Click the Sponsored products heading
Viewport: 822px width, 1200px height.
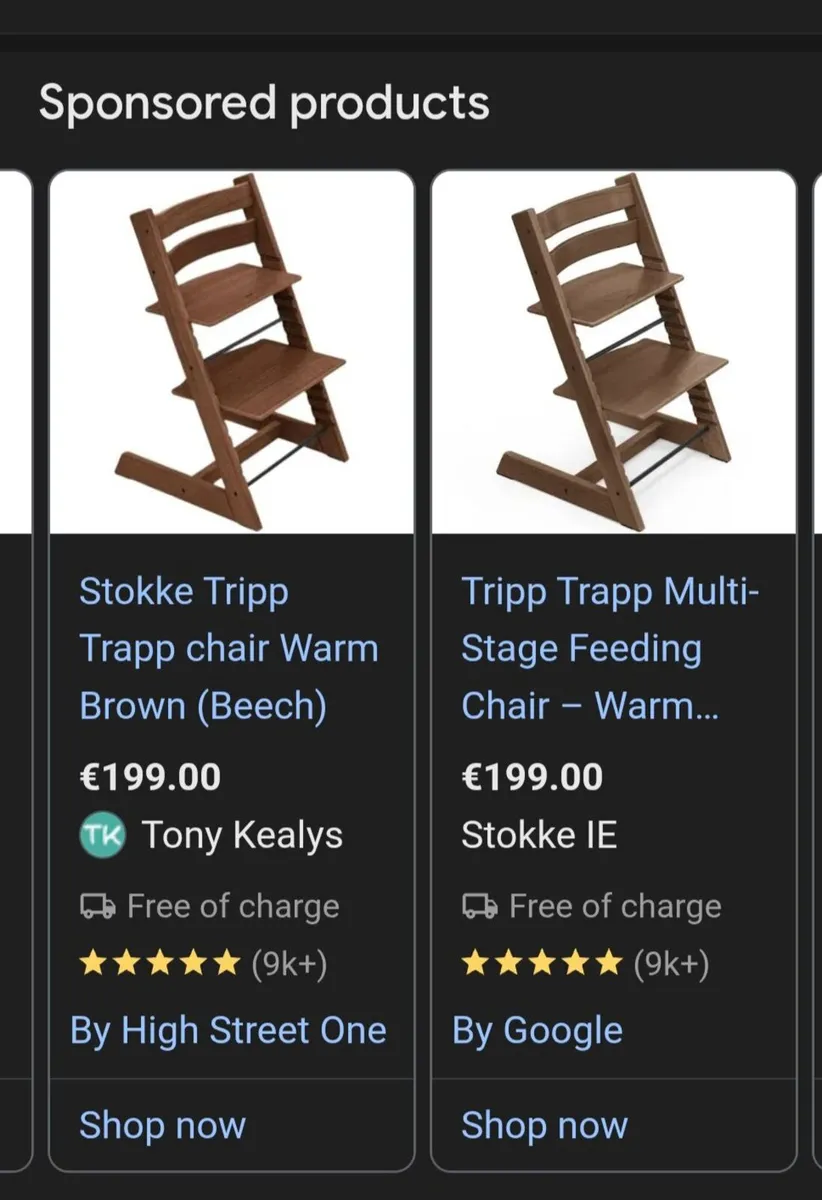pos(264,101)
